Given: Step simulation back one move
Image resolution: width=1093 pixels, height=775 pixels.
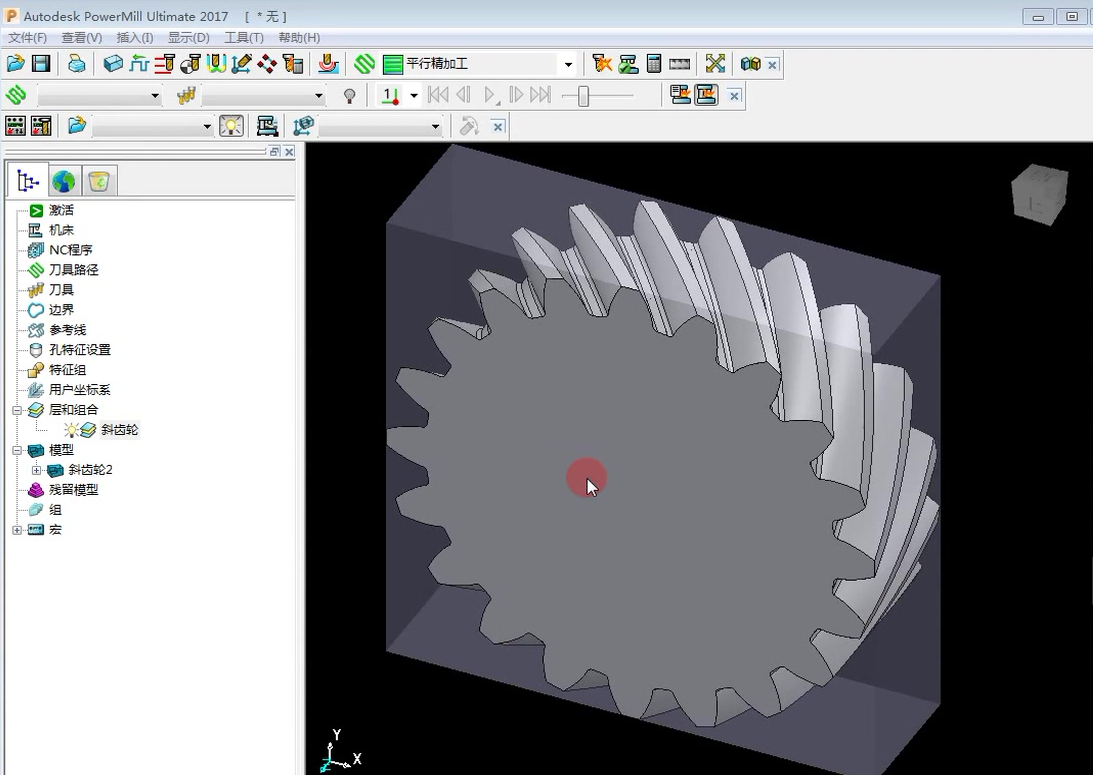Looking at the screenshot, I should (464, 95).
